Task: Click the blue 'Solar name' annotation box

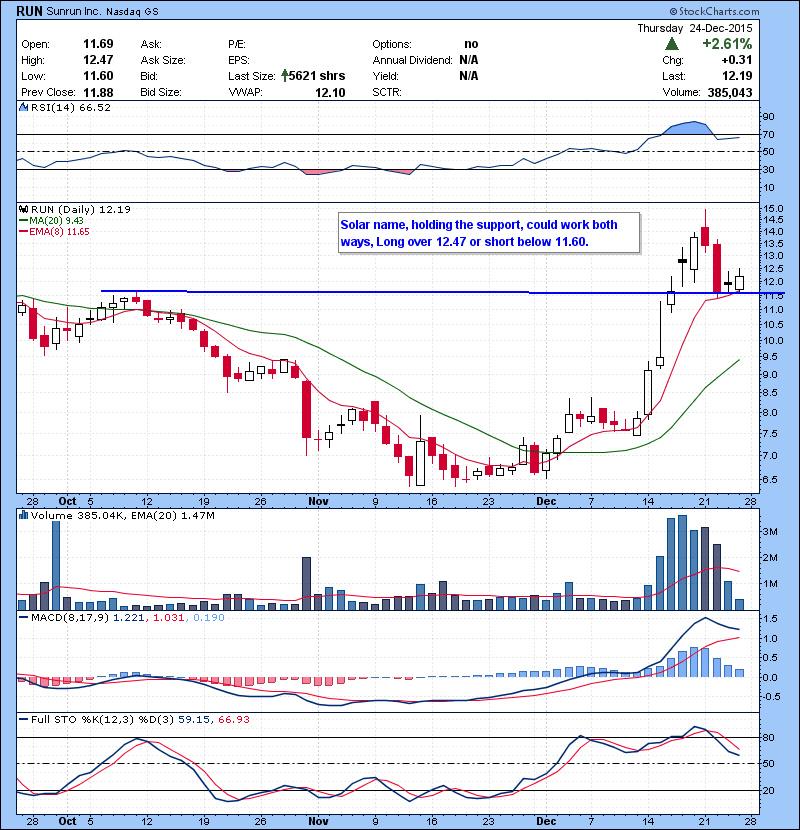Action: click(x=489, y=233)
